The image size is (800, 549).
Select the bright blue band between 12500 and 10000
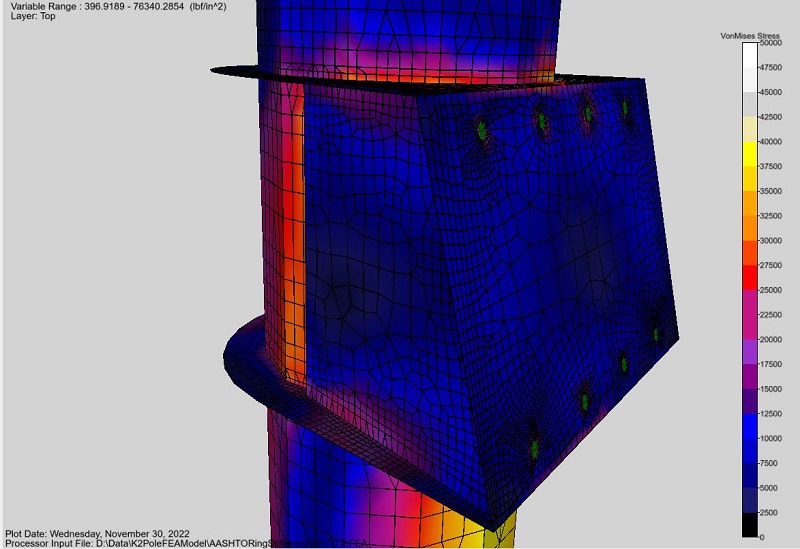(750, 426)
